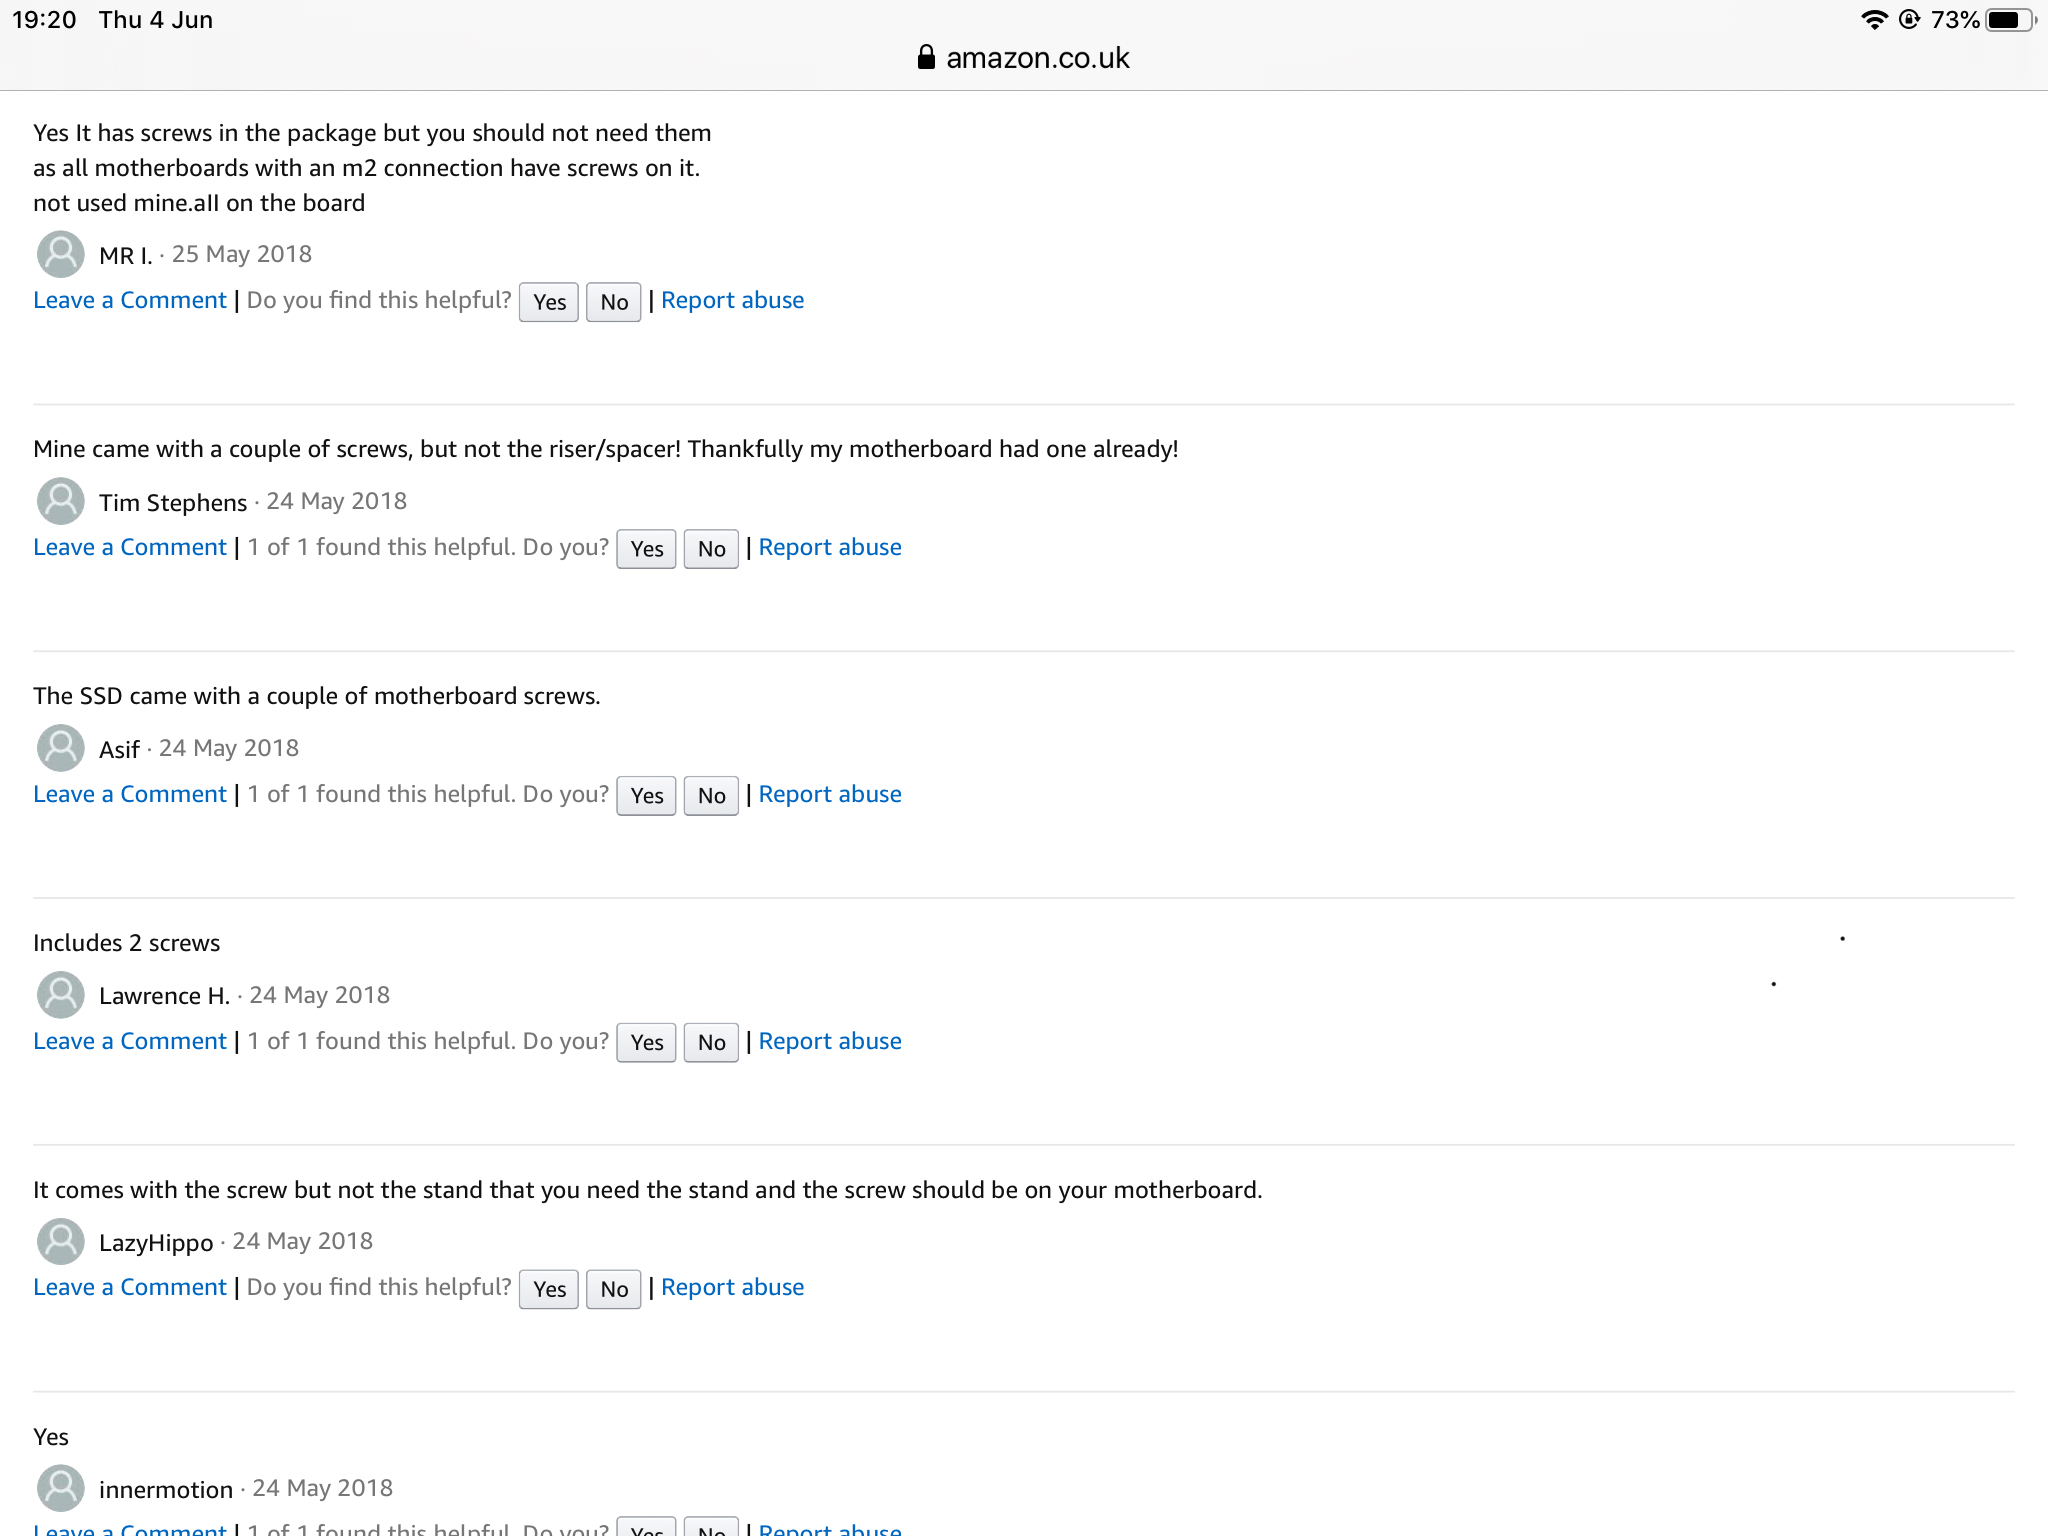Click the No button under MR I.
Viewport: 2048px width, 1536px height.
(x=614, y=302)
